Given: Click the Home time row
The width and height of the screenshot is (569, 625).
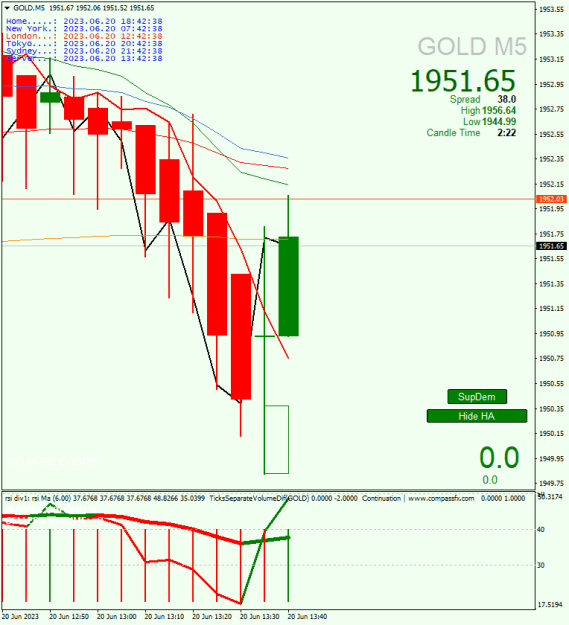Looking at the screenshot, I should [84, 21].
